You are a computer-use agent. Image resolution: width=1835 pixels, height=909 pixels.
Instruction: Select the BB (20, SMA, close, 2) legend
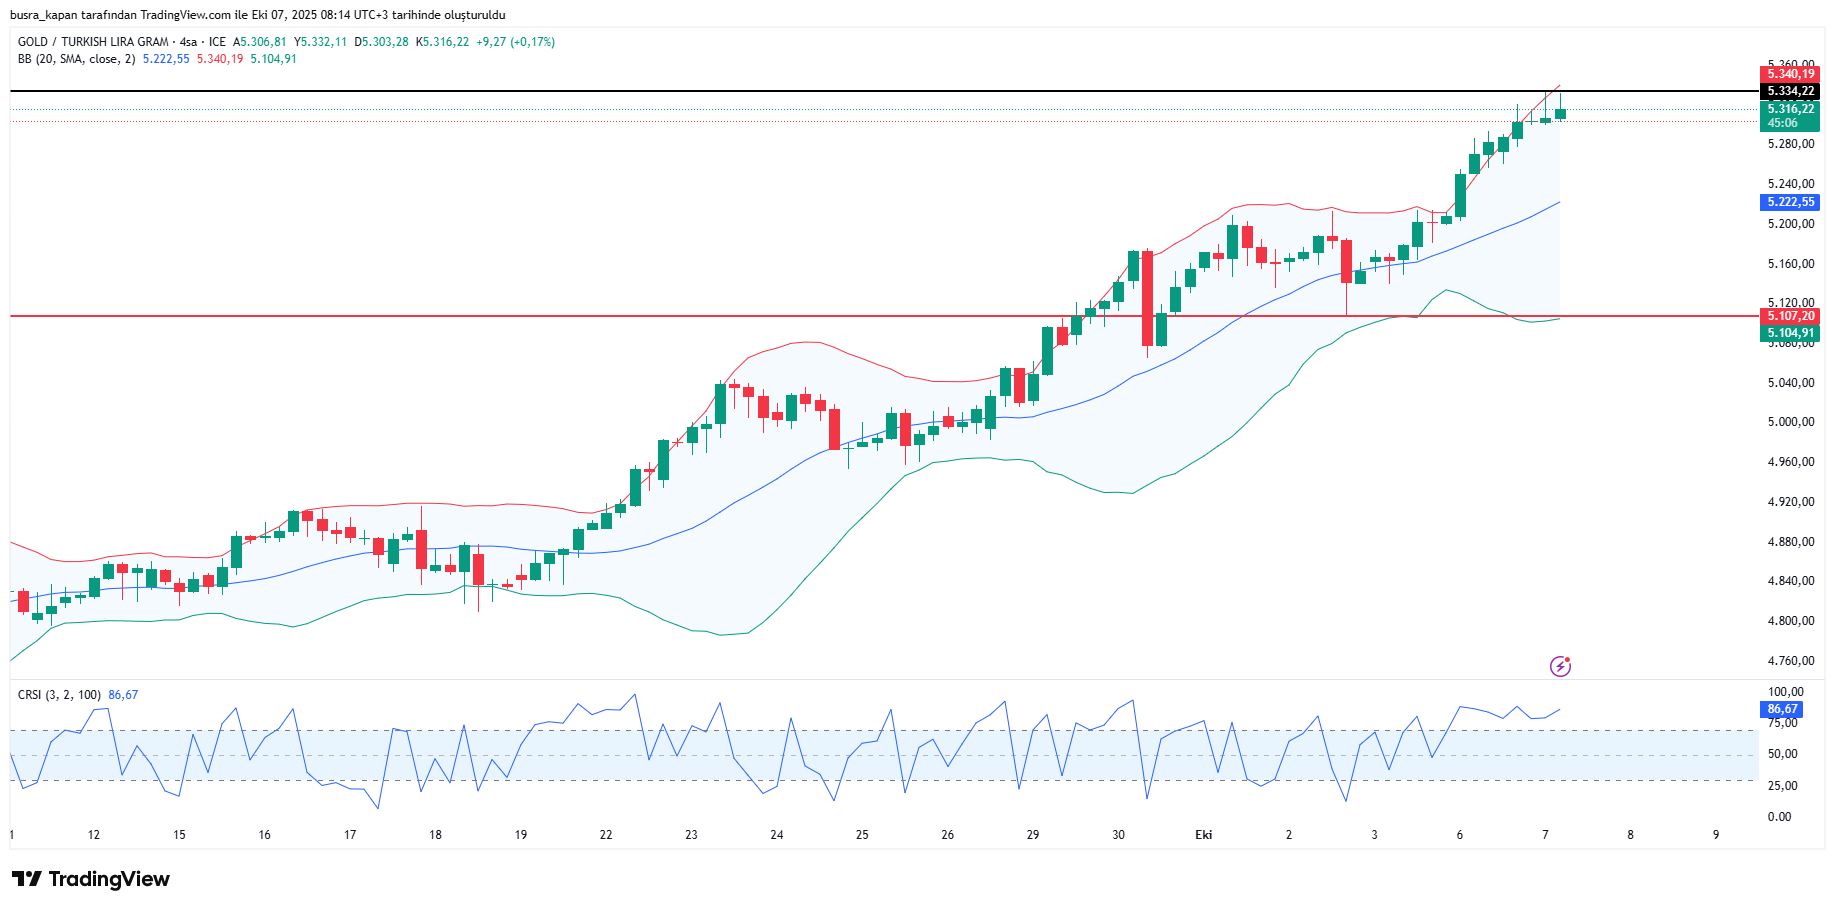click(76, 59)
